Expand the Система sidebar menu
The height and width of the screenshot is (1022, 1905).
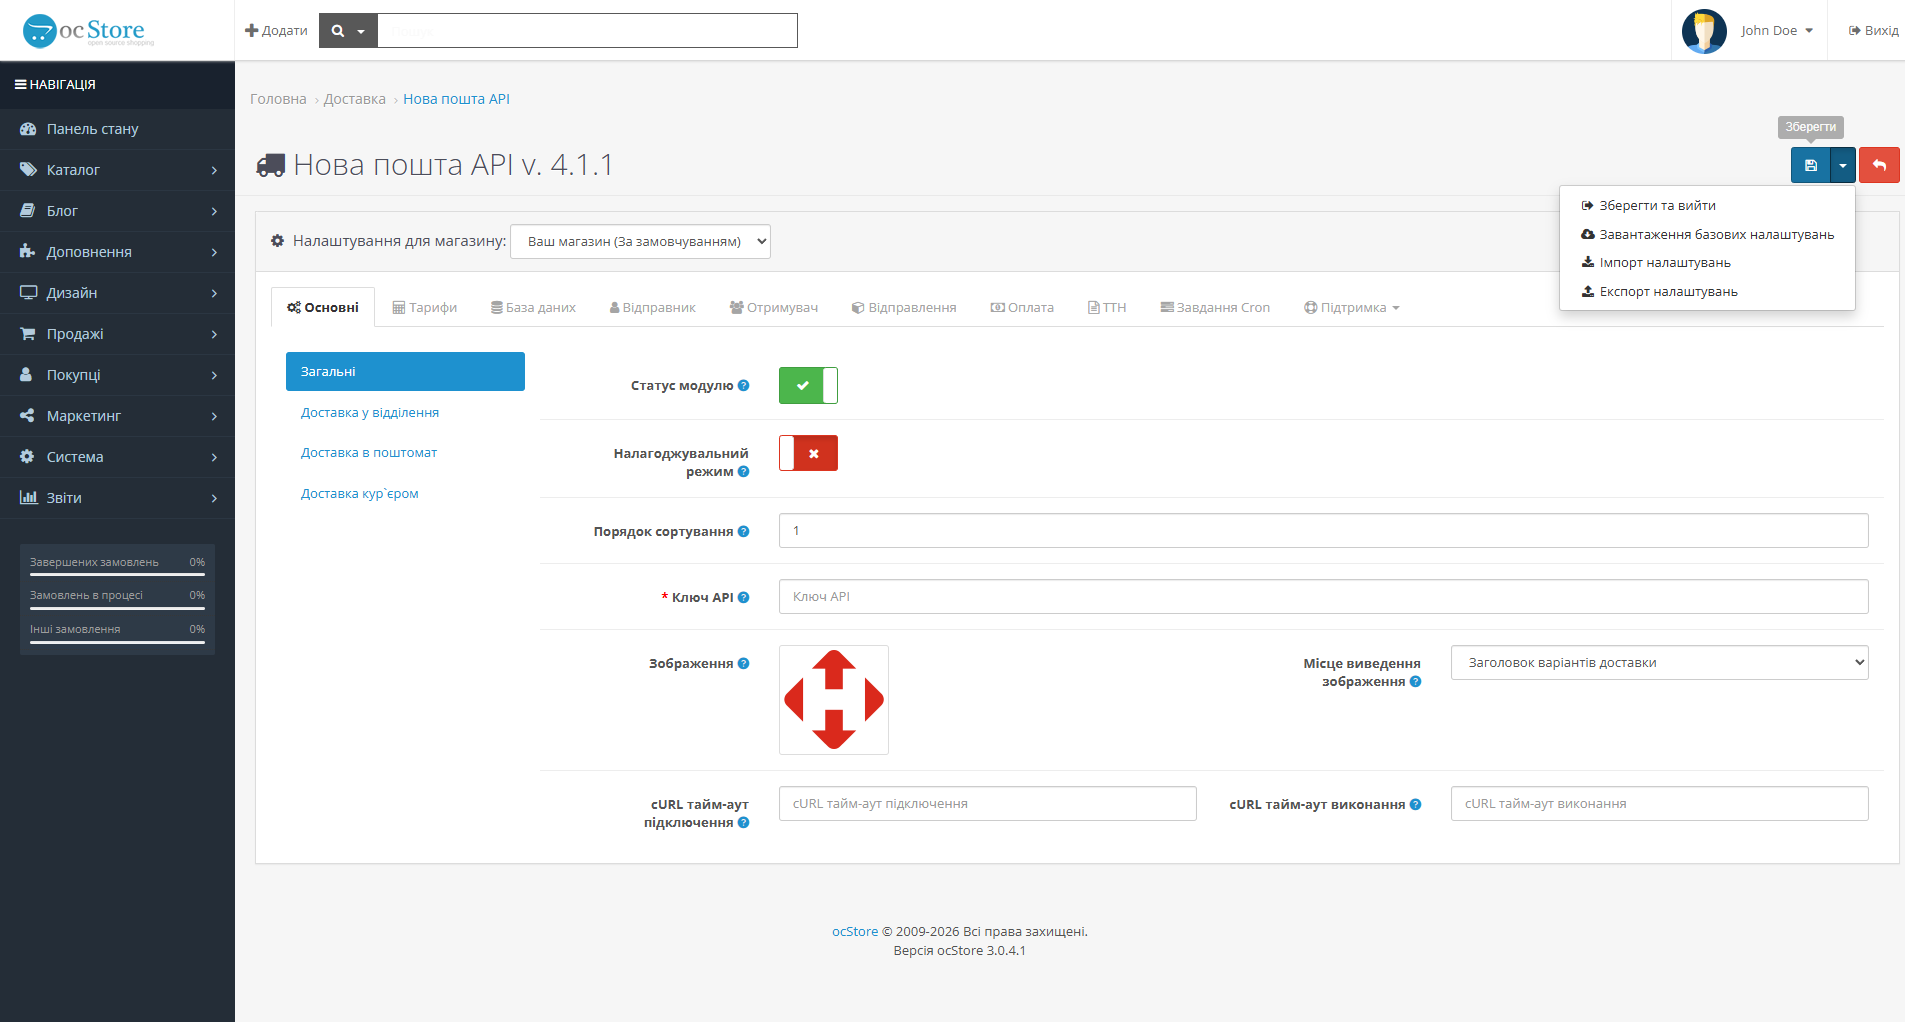(x=117, y=457)
